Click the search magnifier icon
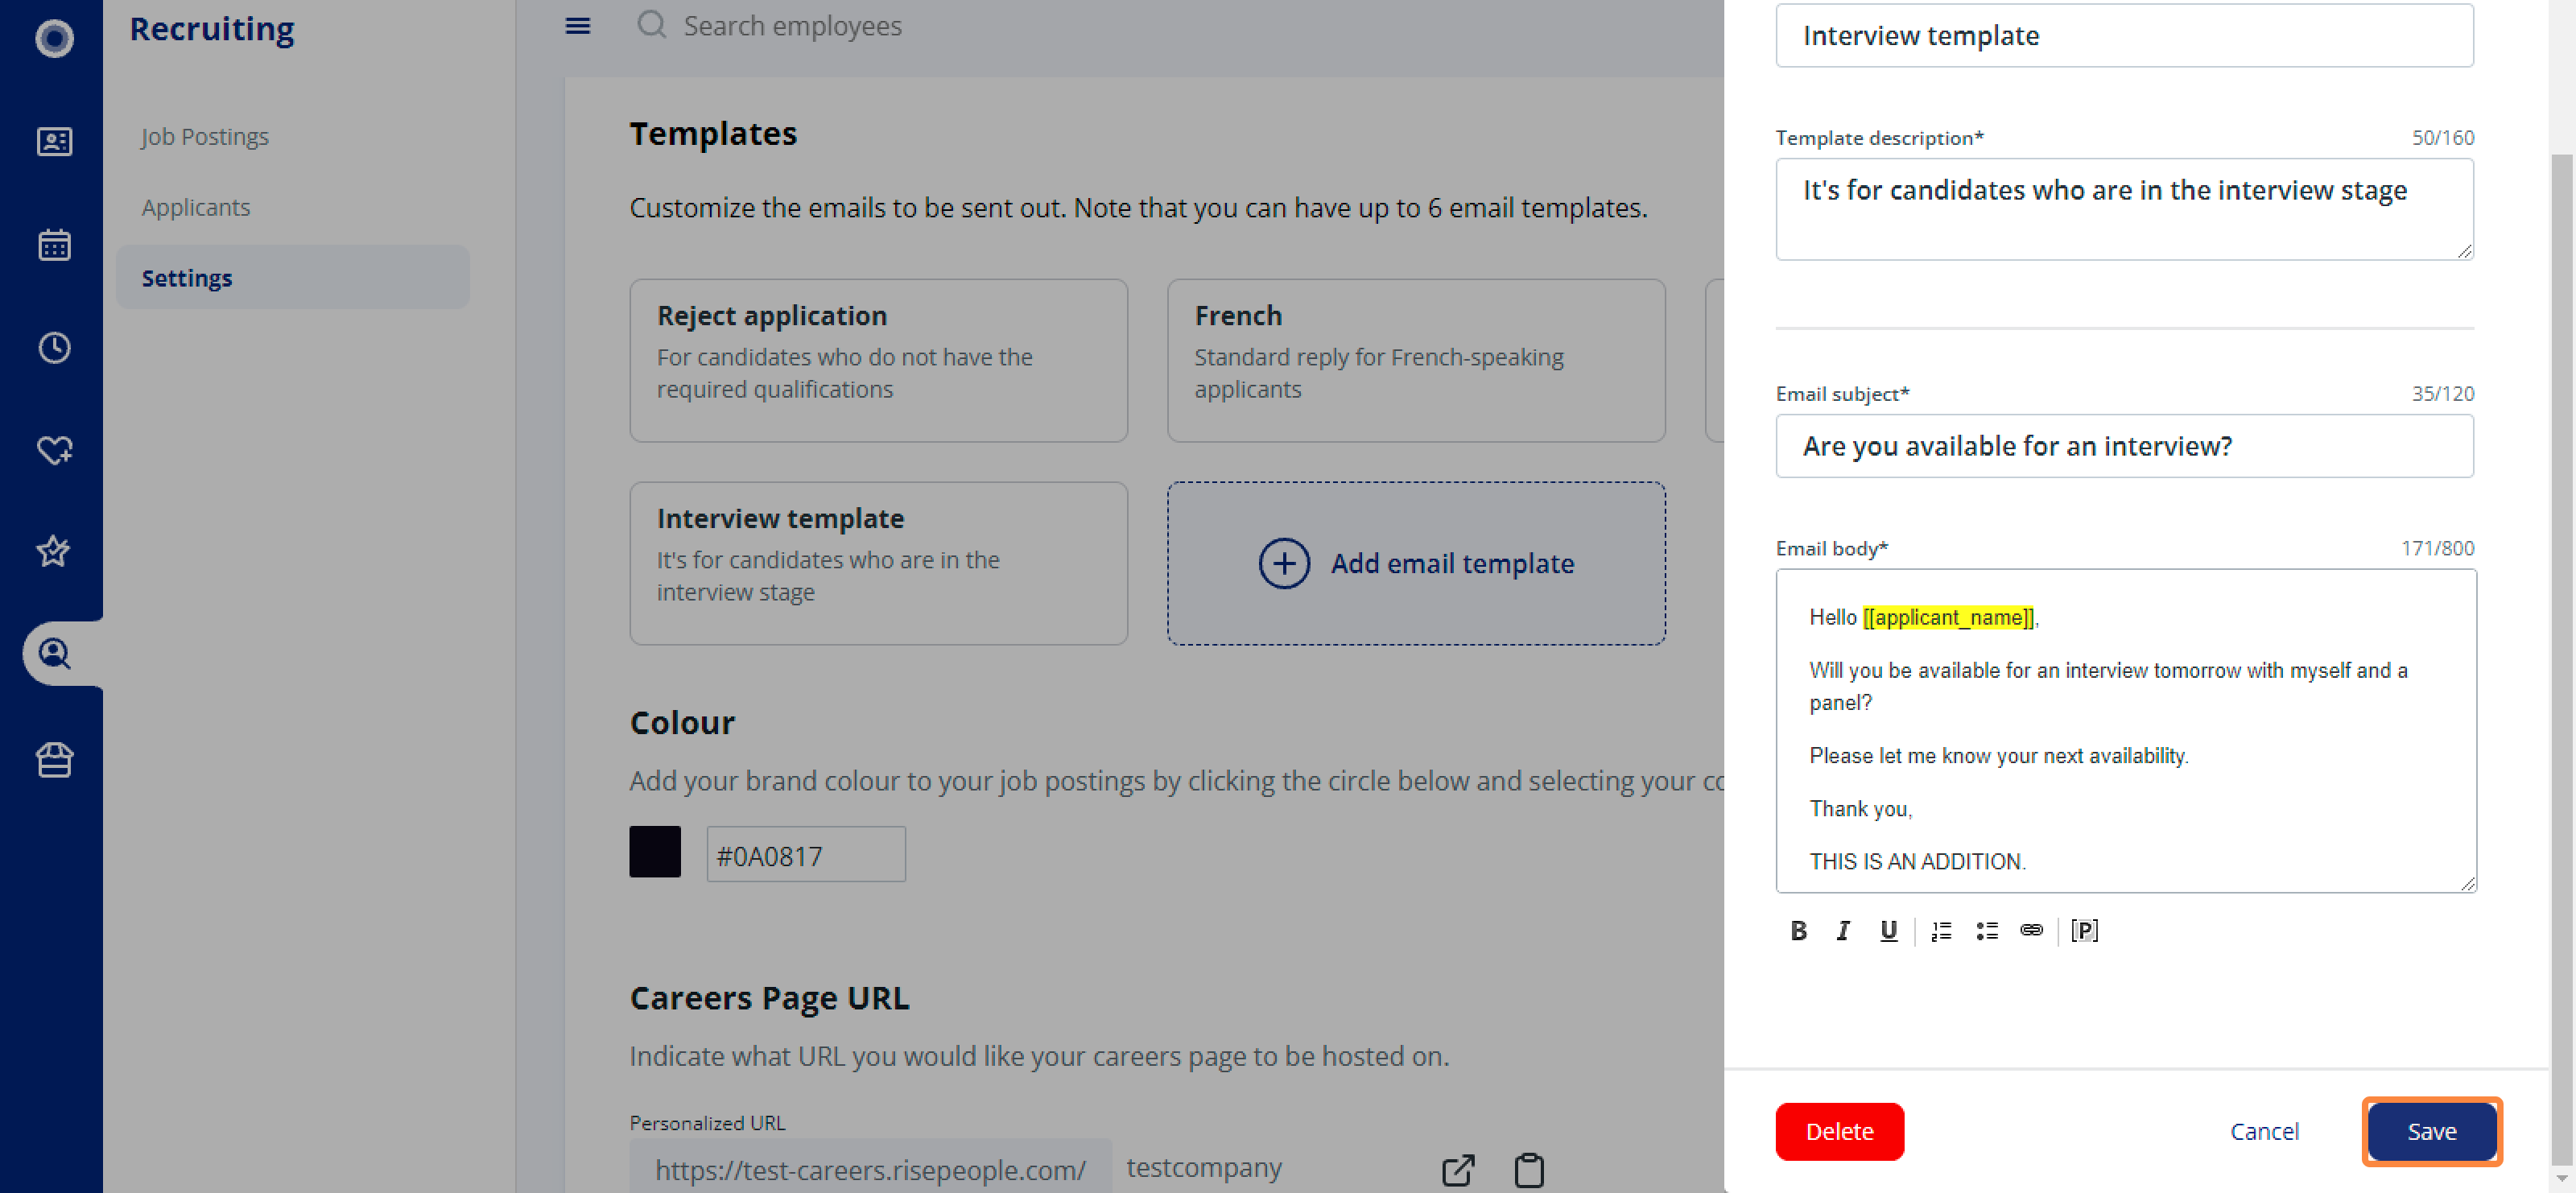The height and width of the screenshot is (1193, 2576). [x=651, y=25]
